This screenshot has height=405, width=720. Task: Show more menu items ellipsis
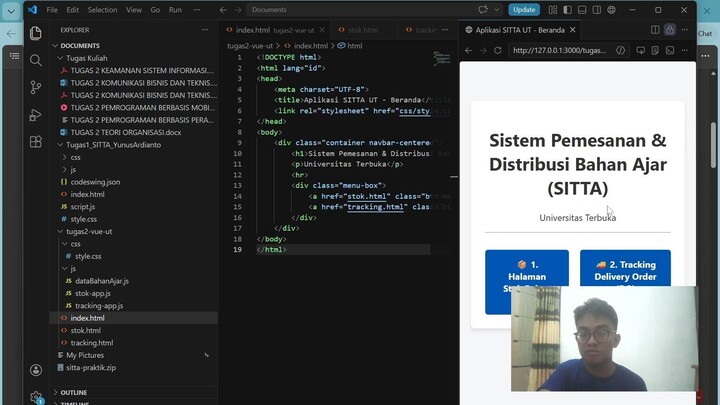click(197, 10)
